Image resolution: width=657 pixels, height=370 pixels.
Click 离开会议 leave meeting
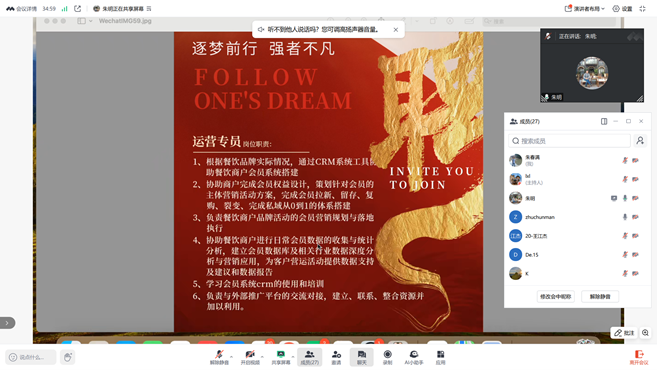tap(639, 357)
